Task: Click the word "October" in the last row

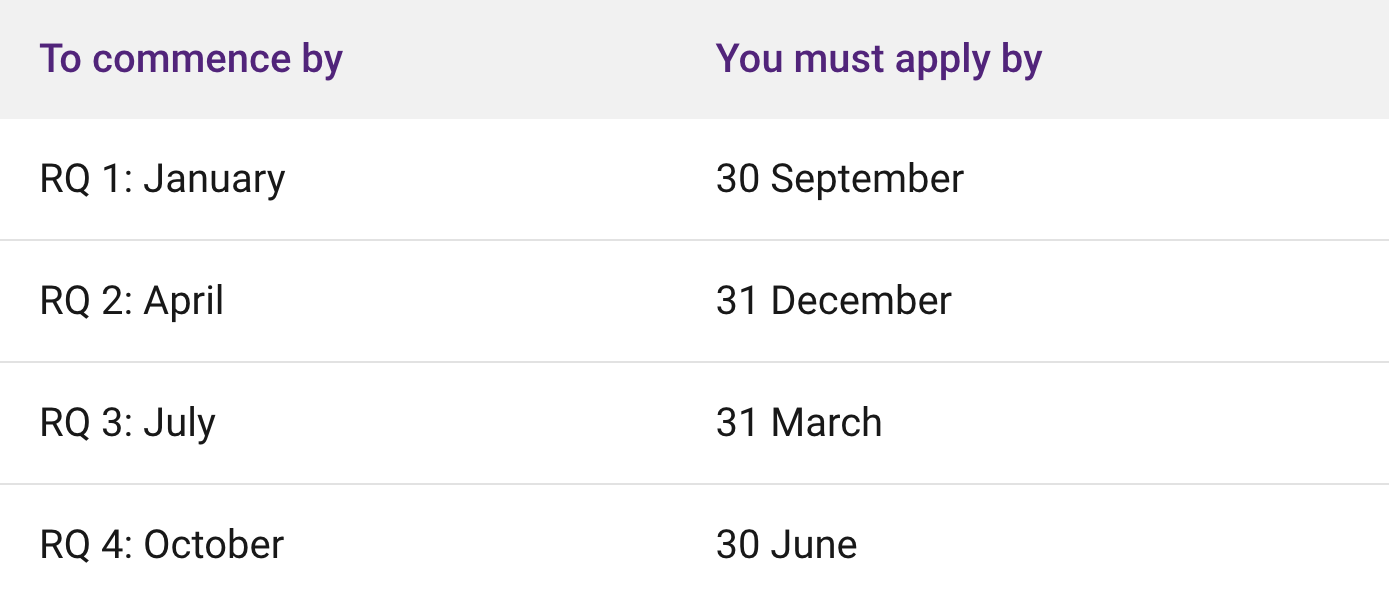Action: [214, 545]
